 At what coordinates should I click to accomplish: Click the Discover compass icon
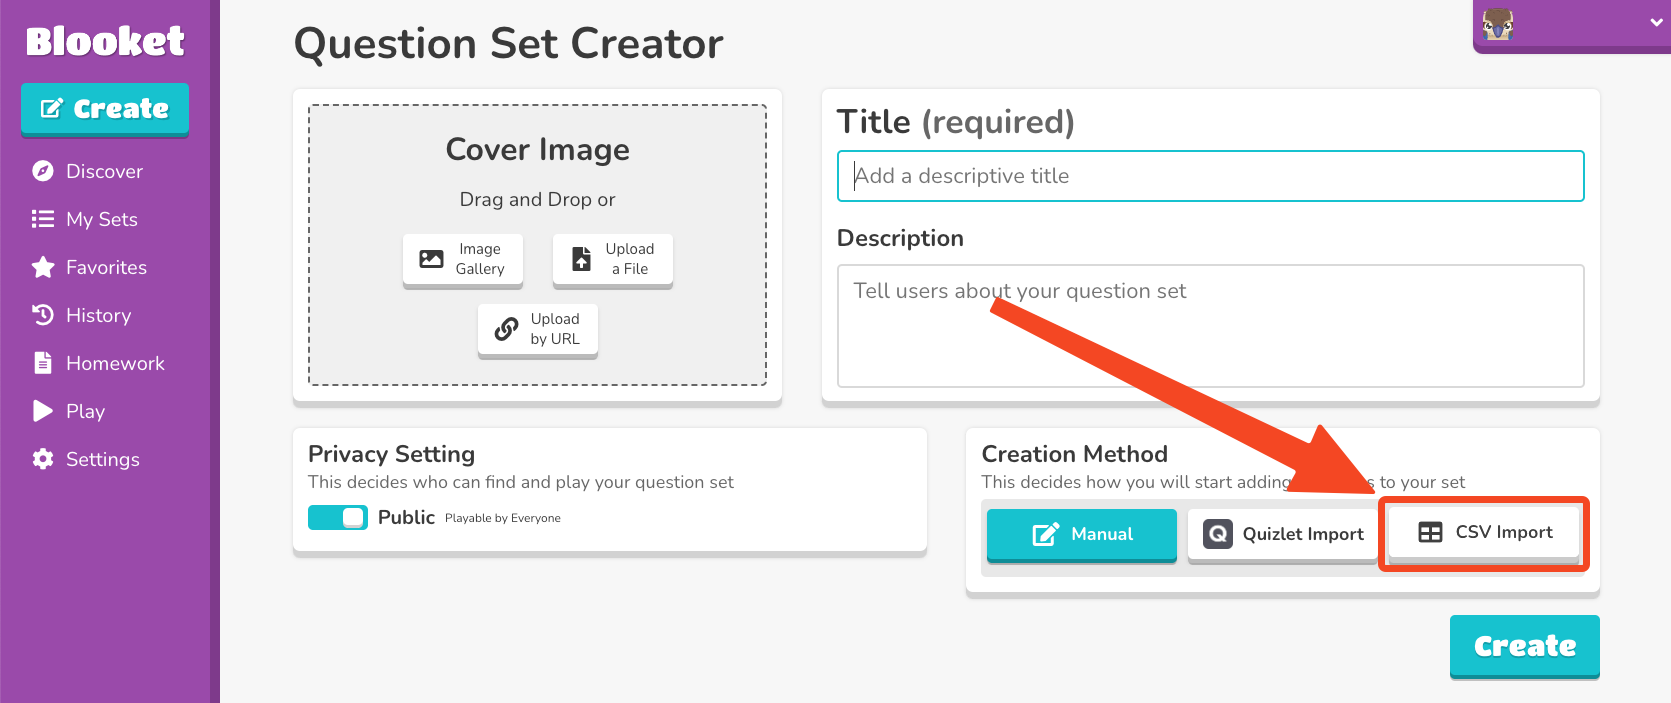[x=43, y=171]
